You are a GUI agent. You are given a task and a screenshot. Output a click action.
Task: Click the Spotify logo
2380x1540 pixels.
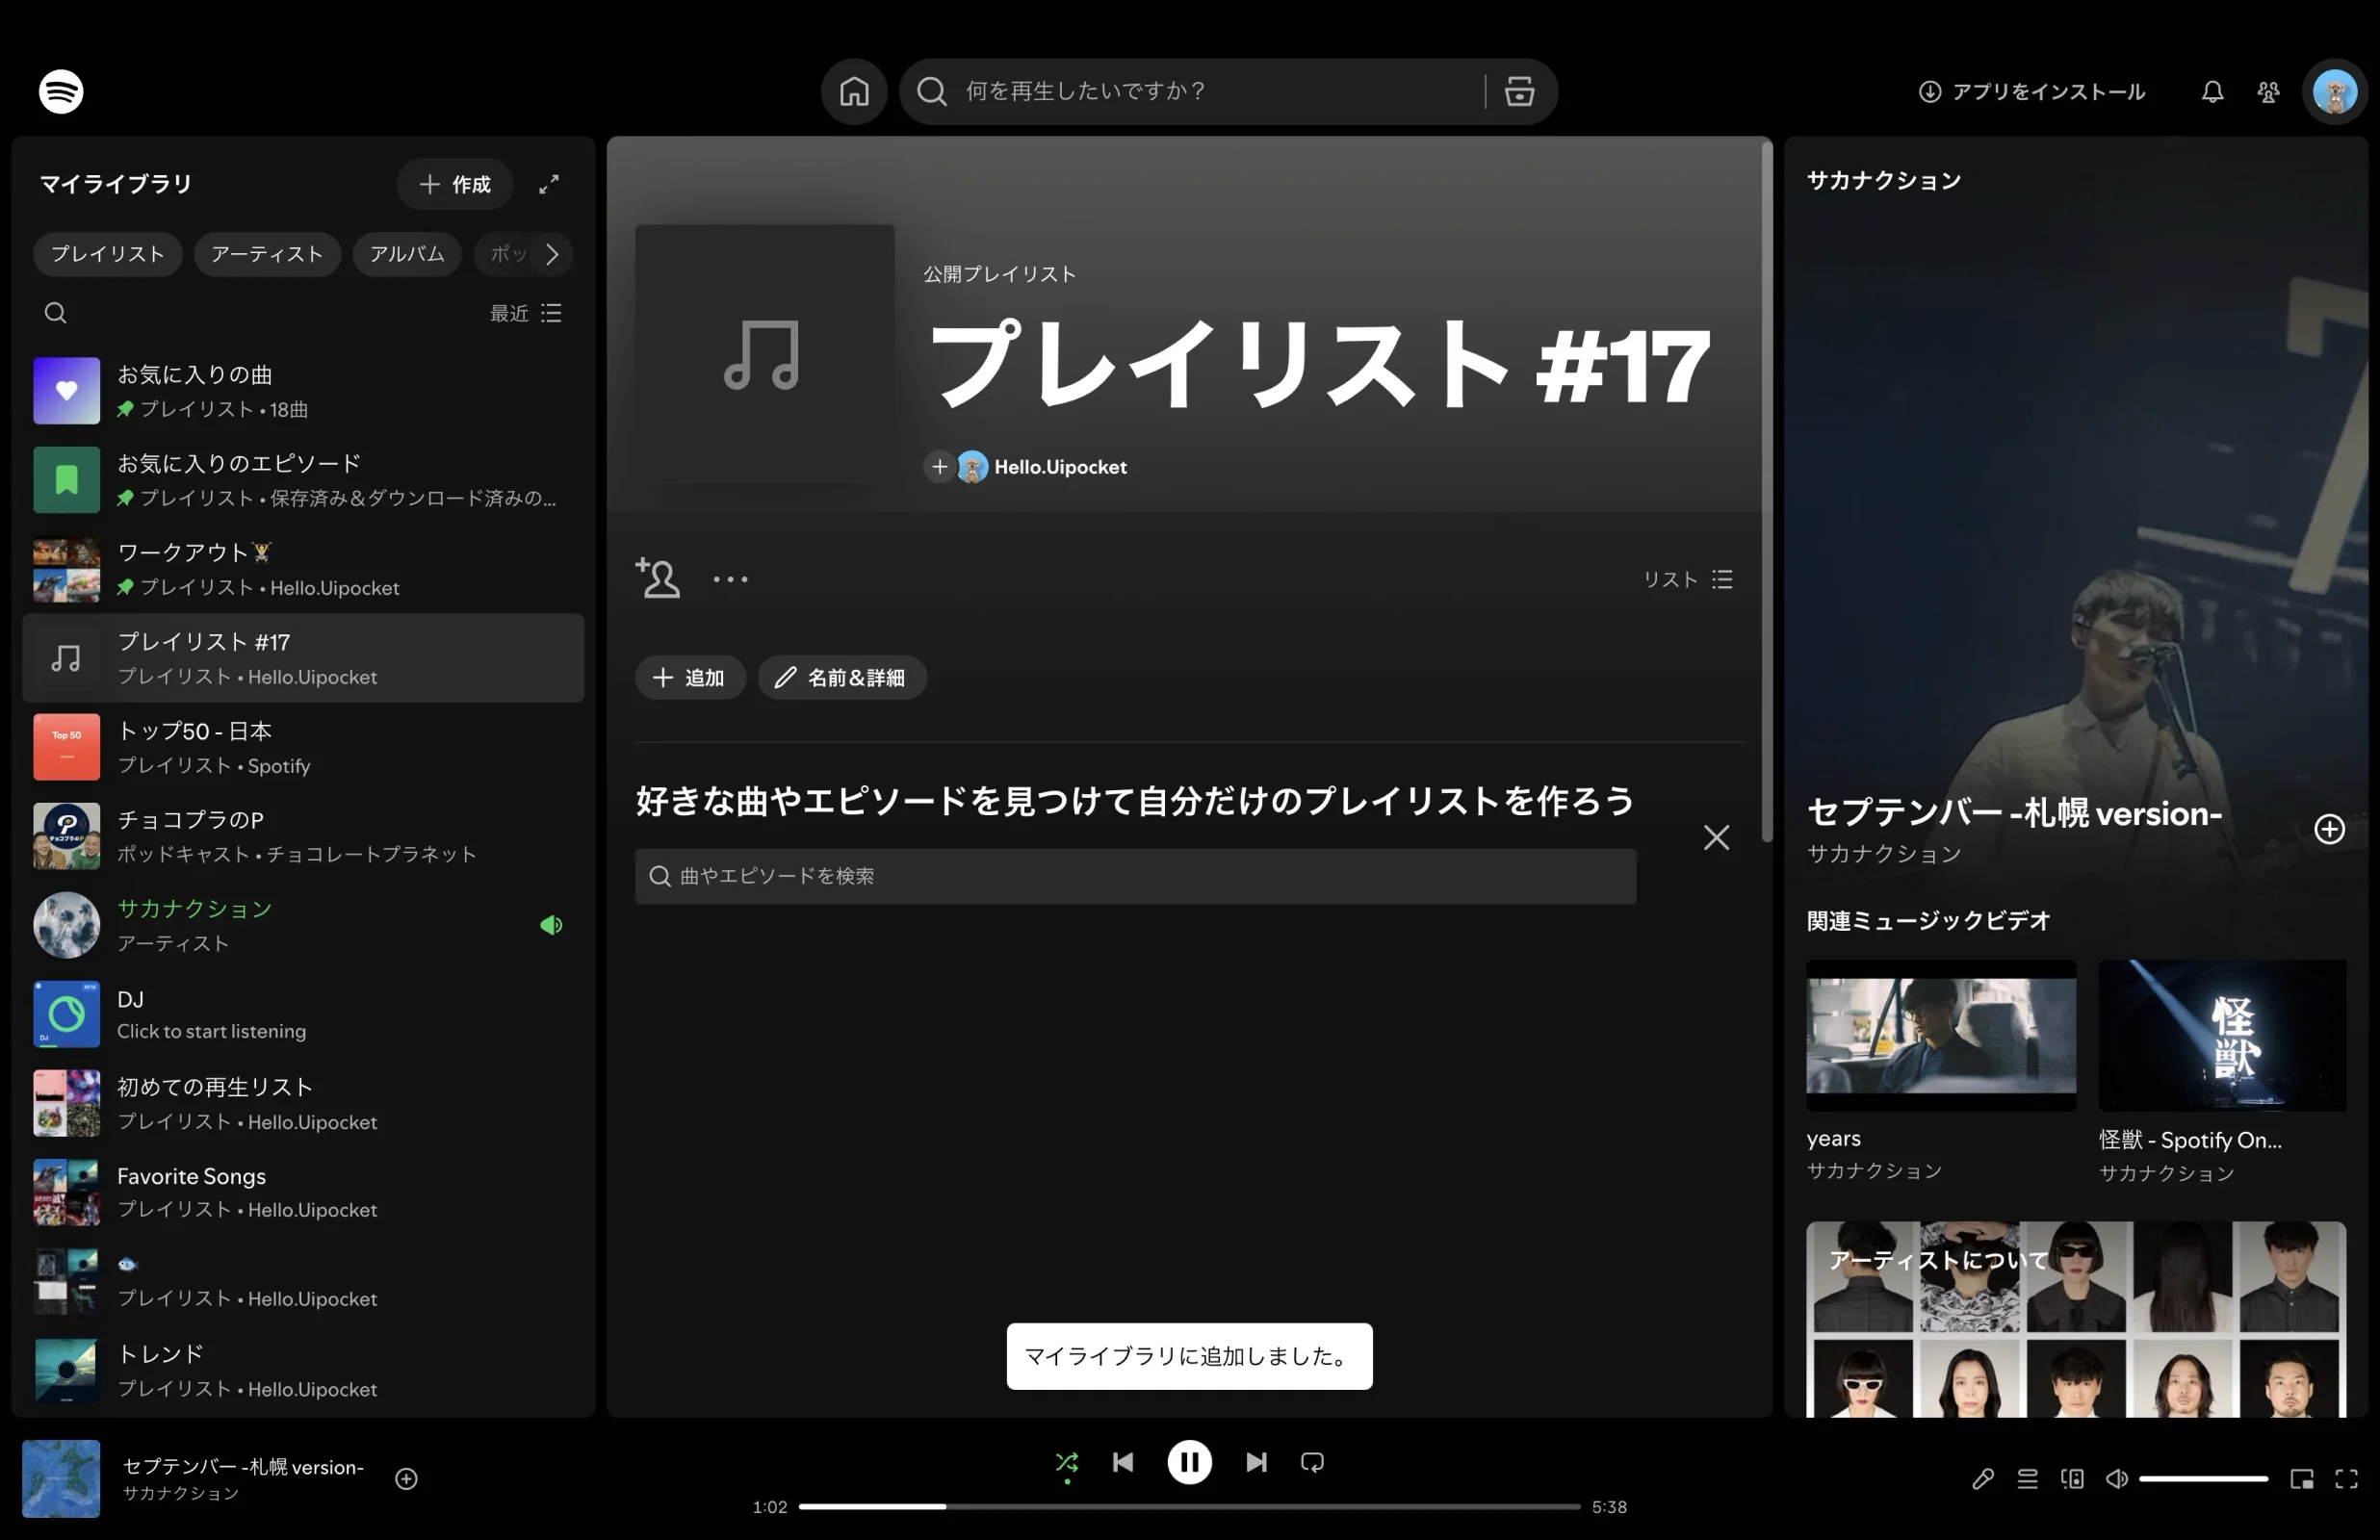[x=61, y=91]
